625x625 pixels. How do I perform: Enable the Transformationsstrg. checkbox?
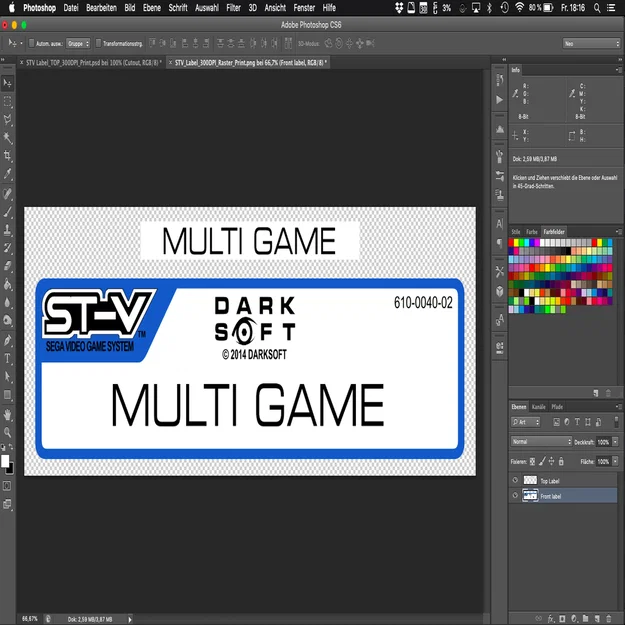click(98, 43)
